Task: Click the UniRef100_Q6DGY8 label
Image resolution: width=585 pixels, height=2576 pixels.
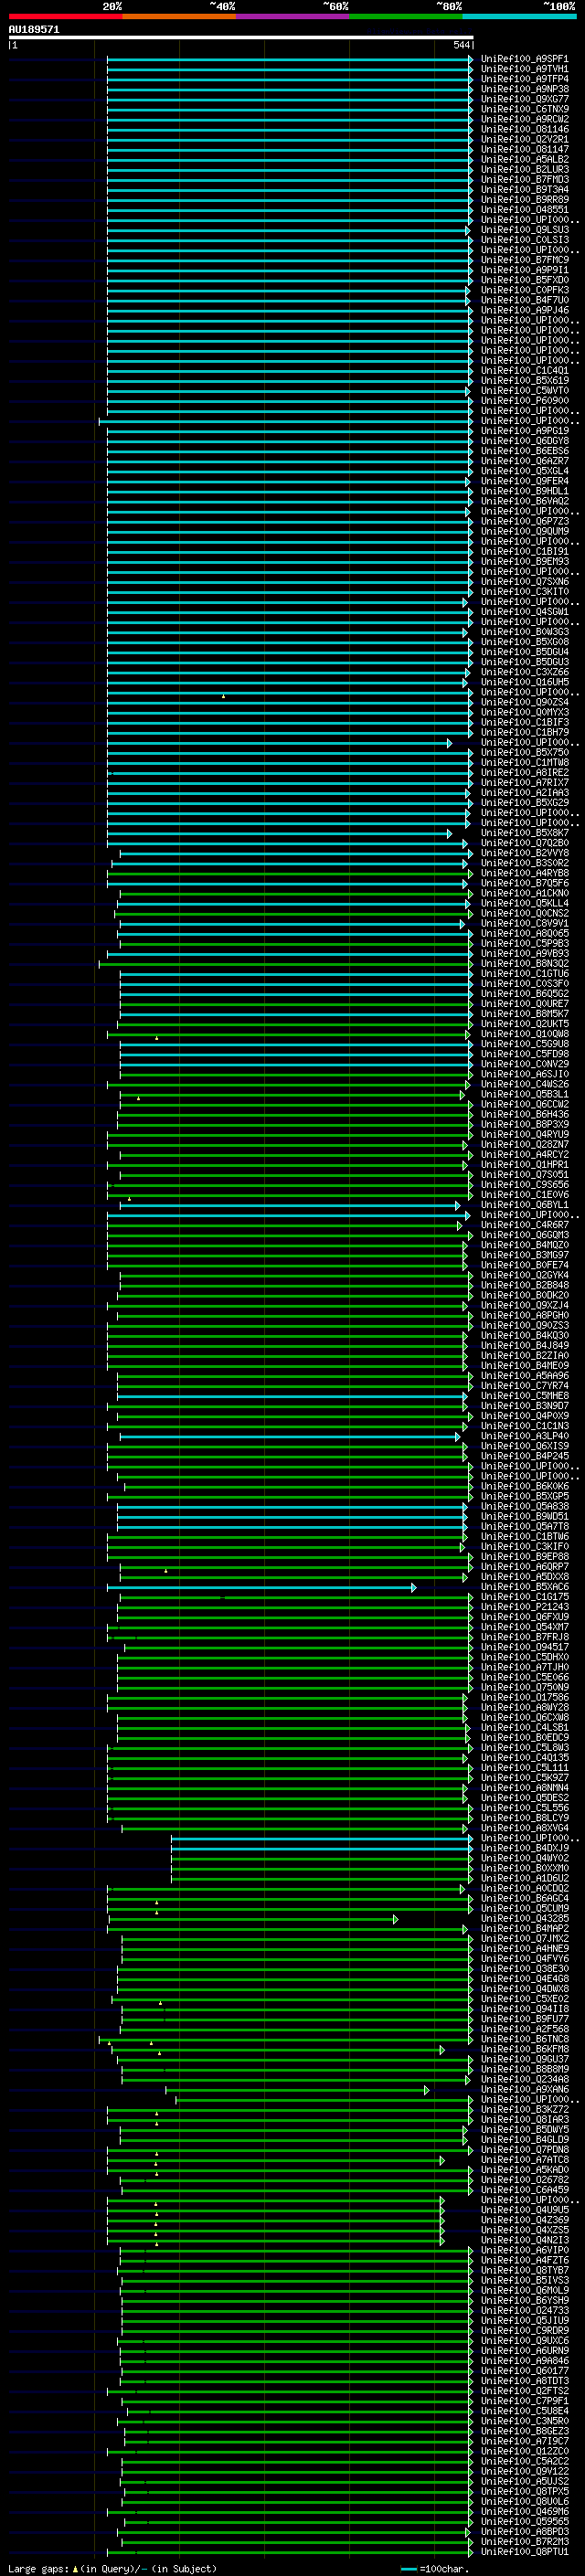Action: tap(524, 441)
